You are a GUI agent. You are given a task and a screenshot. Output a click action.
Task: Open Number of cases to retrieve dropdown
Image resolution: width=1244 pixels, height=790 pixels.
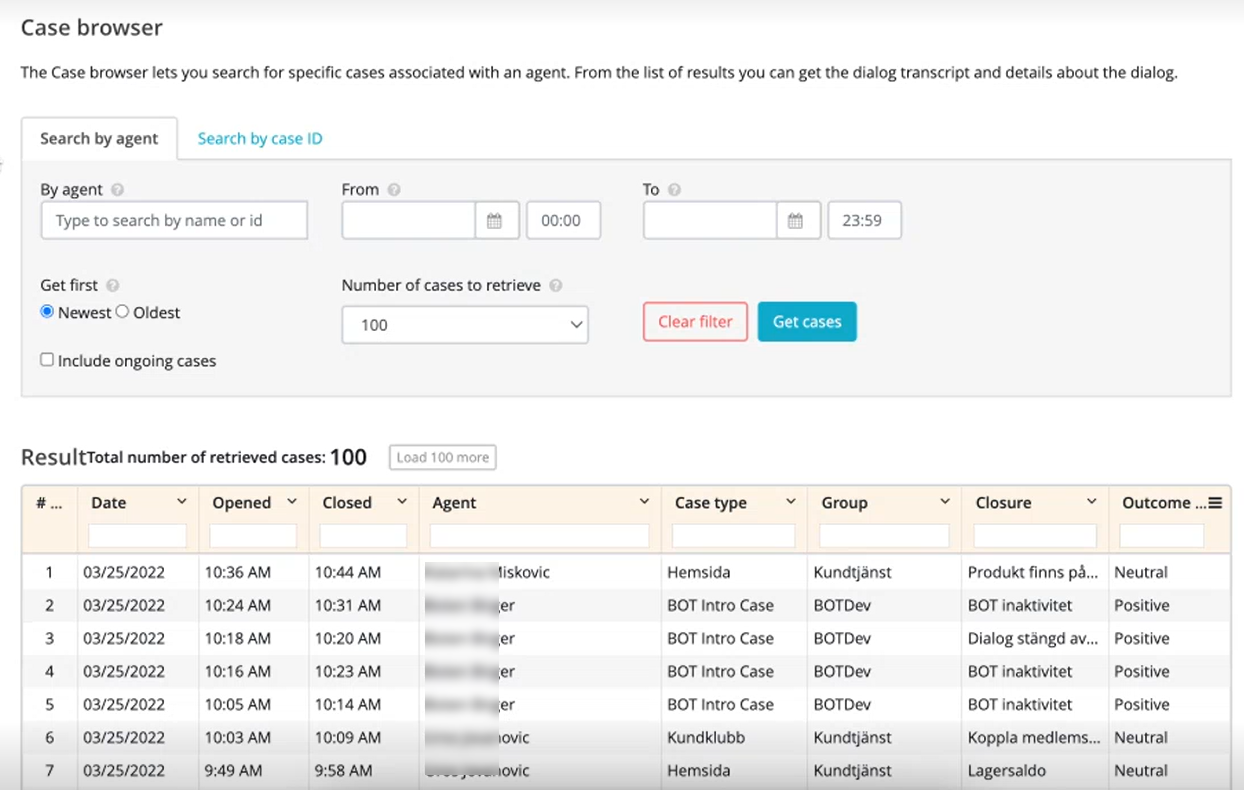[465, 325]
